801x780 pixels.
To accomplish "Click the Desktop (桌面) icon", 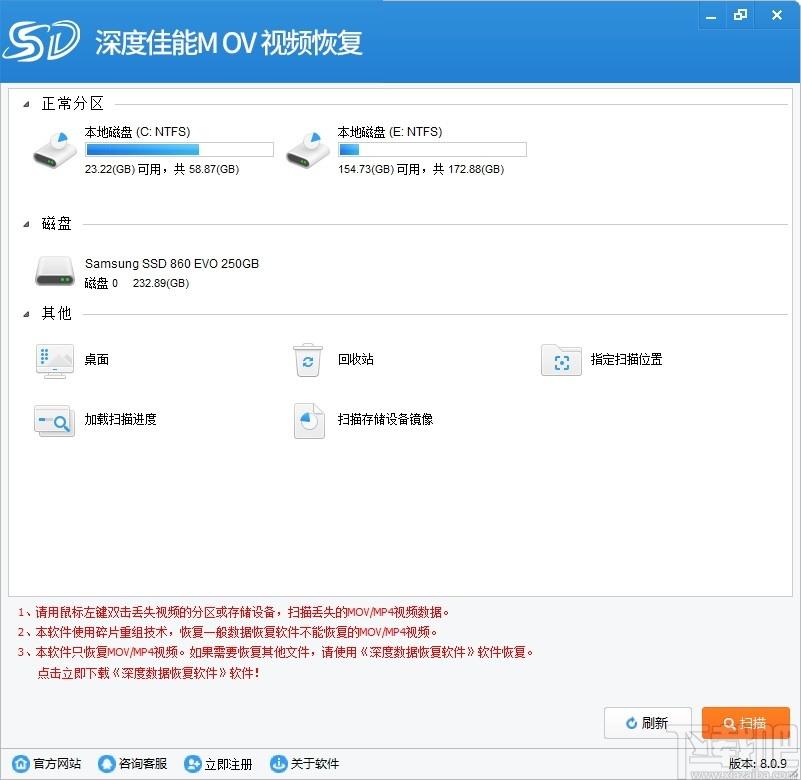I will [55, 361].
